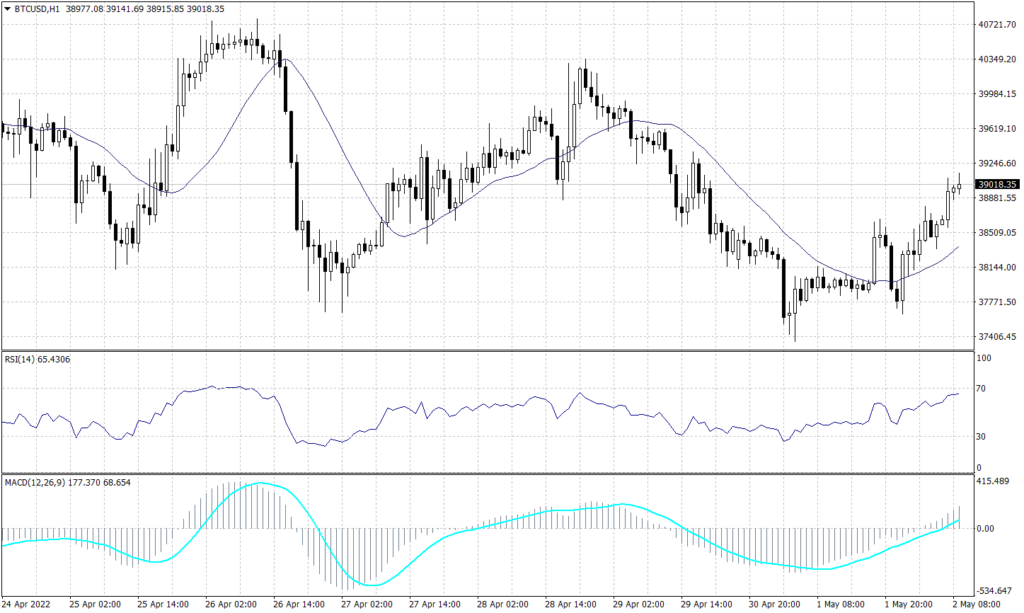1024x613 pixels.
Task: Click the 37406.45 price scale value
Action: coord(999,337)
